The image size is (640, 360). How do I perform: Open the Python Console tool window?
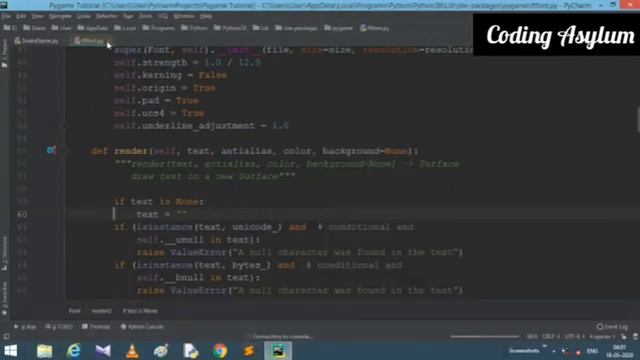point(142,327)
